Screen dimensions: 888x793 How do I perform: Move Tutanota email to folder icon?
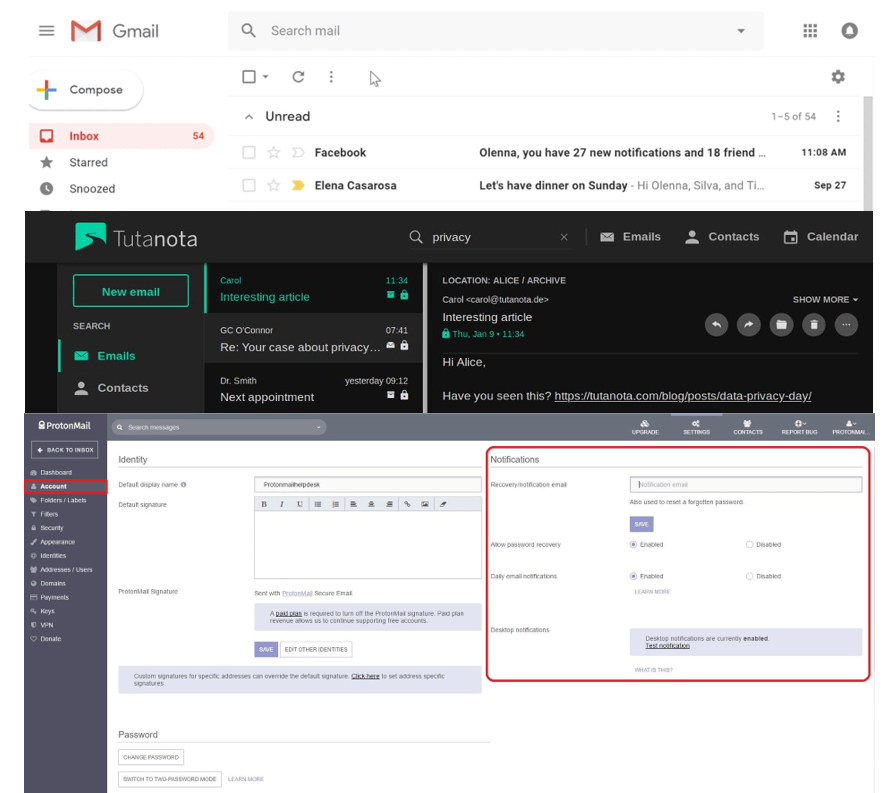click(x=781, y=325)
